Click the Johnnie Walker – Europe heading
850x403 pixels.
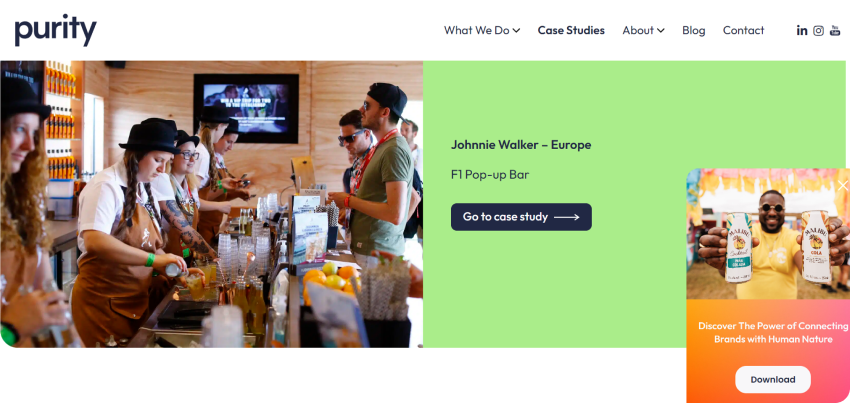click(x=521, y=145)
